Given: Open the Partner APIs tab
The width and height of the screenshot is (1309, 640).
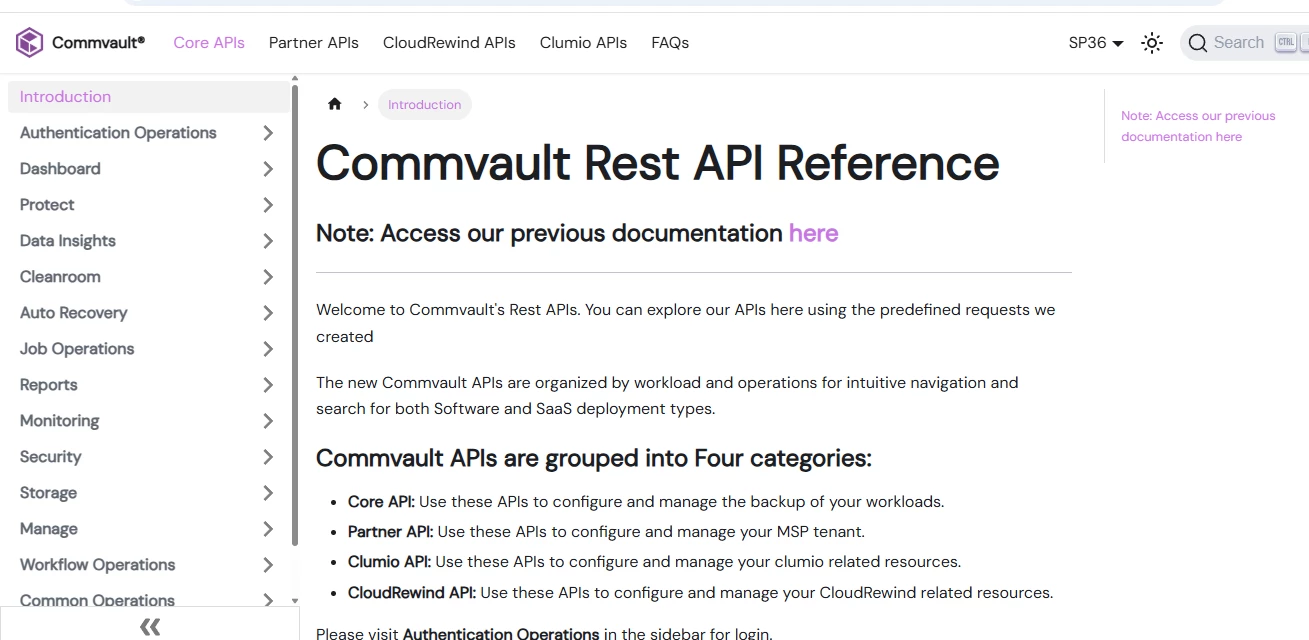Looking at the screenshot, I should (x=314, y=43).
